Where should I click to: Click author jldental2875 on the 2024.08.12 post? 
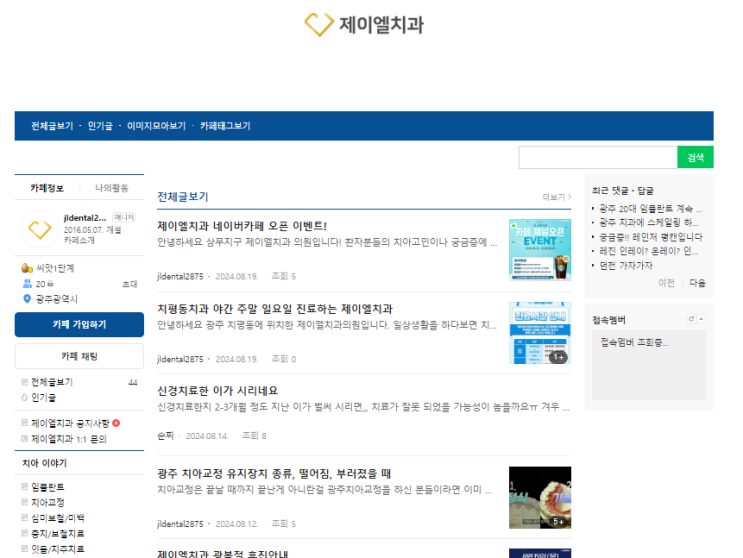pos(180,524)
